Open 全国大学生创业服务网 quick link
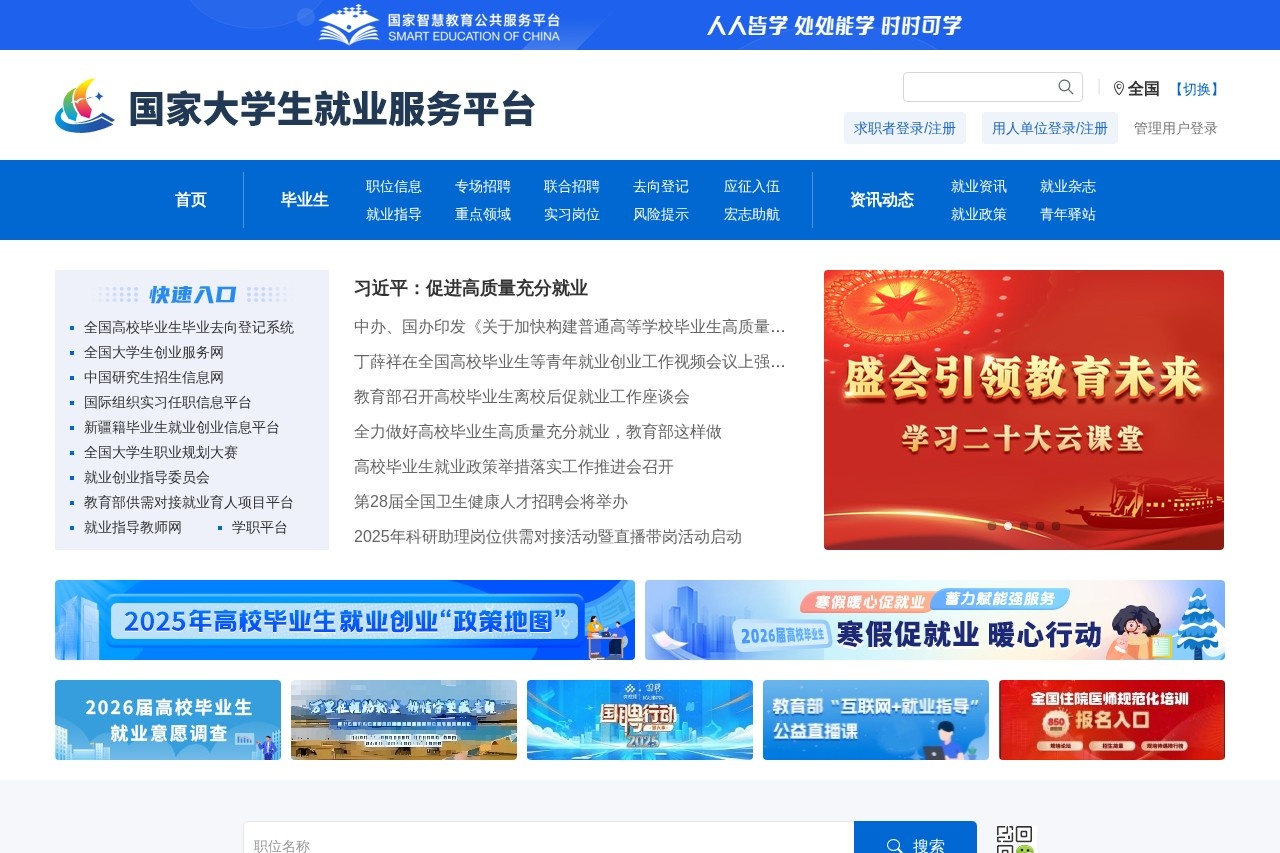The image size is (1280, 853). [x=154, y=352]
